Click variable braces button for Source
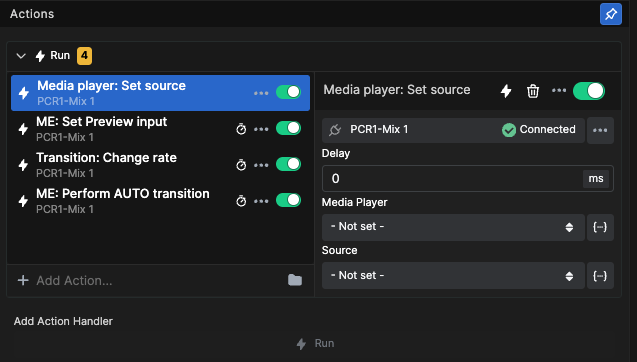This screenshot has width=637, height=362. 600,276
